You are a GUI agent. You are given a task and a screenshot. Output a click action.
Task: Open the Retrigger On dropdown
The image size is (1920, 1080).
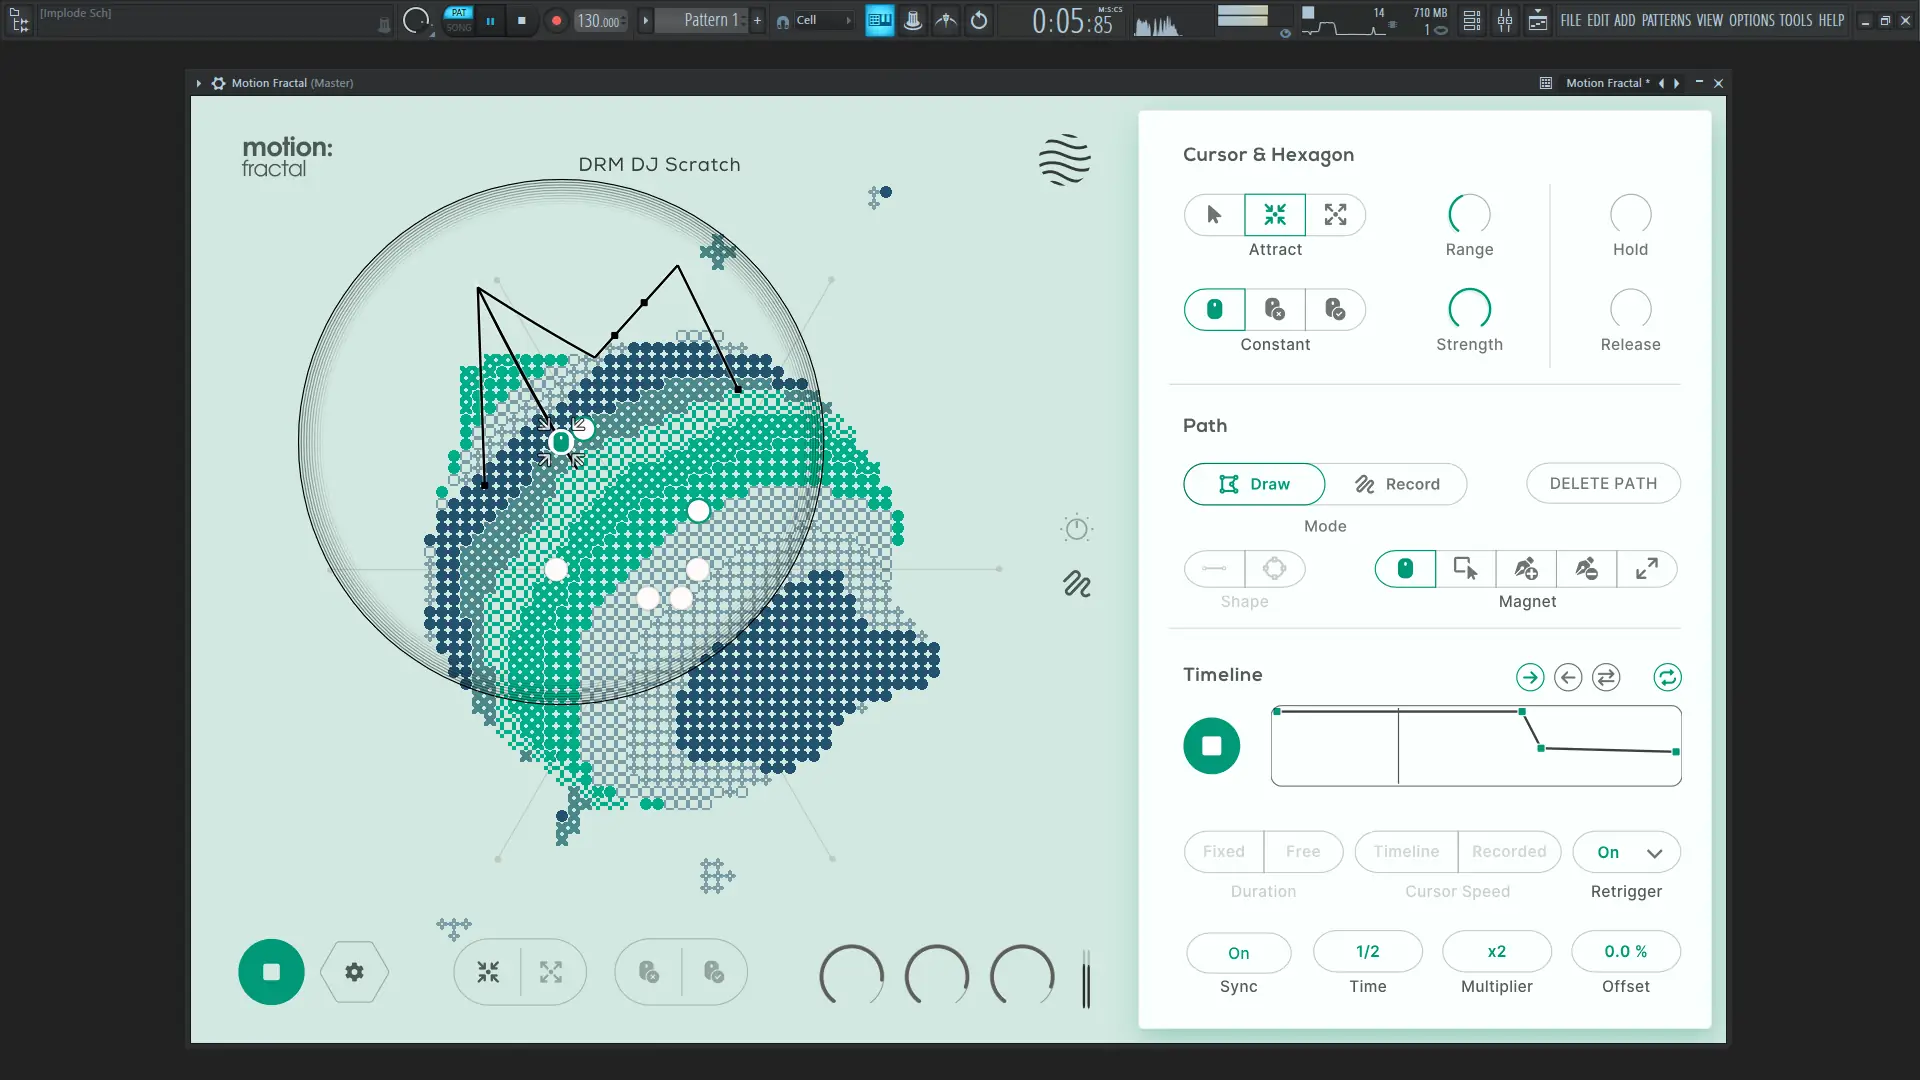tap(1627, 853)
